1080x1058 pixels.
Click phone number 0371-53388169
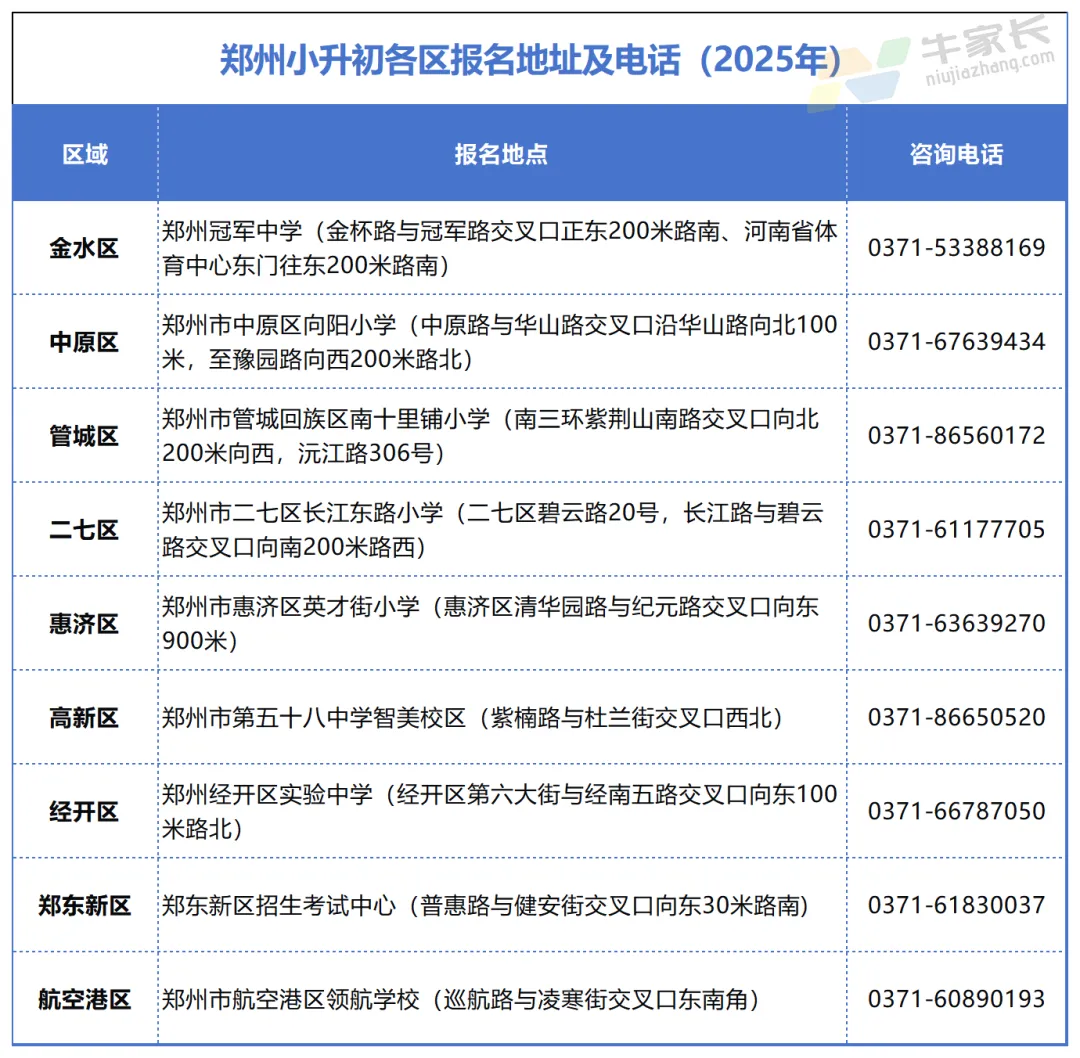[x=957, y=248]
